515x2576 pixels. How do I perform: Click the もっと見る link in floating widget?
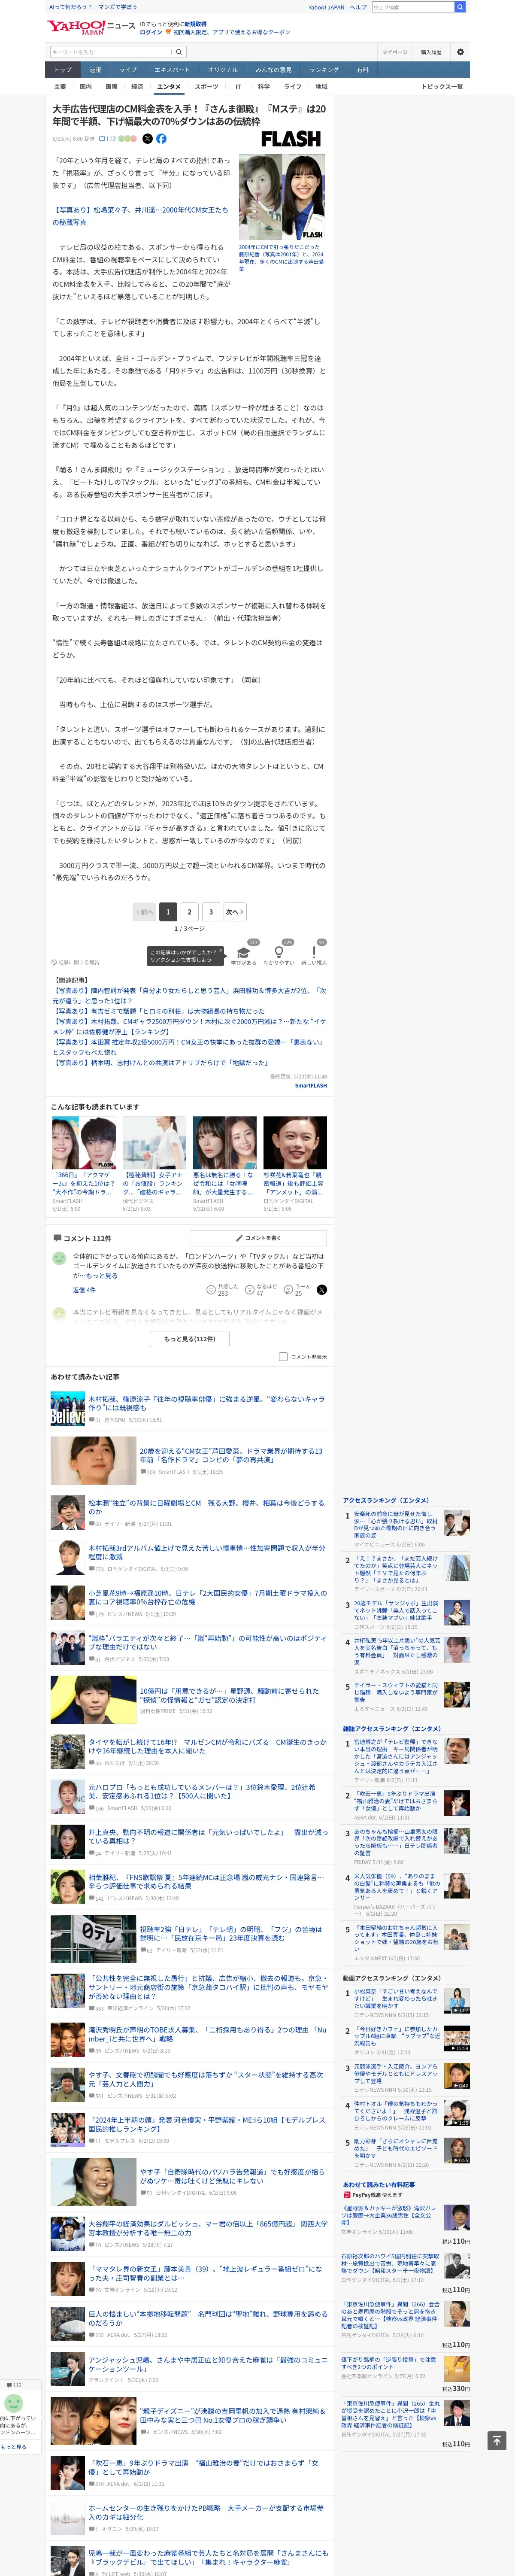click(x=14, y=2447)
